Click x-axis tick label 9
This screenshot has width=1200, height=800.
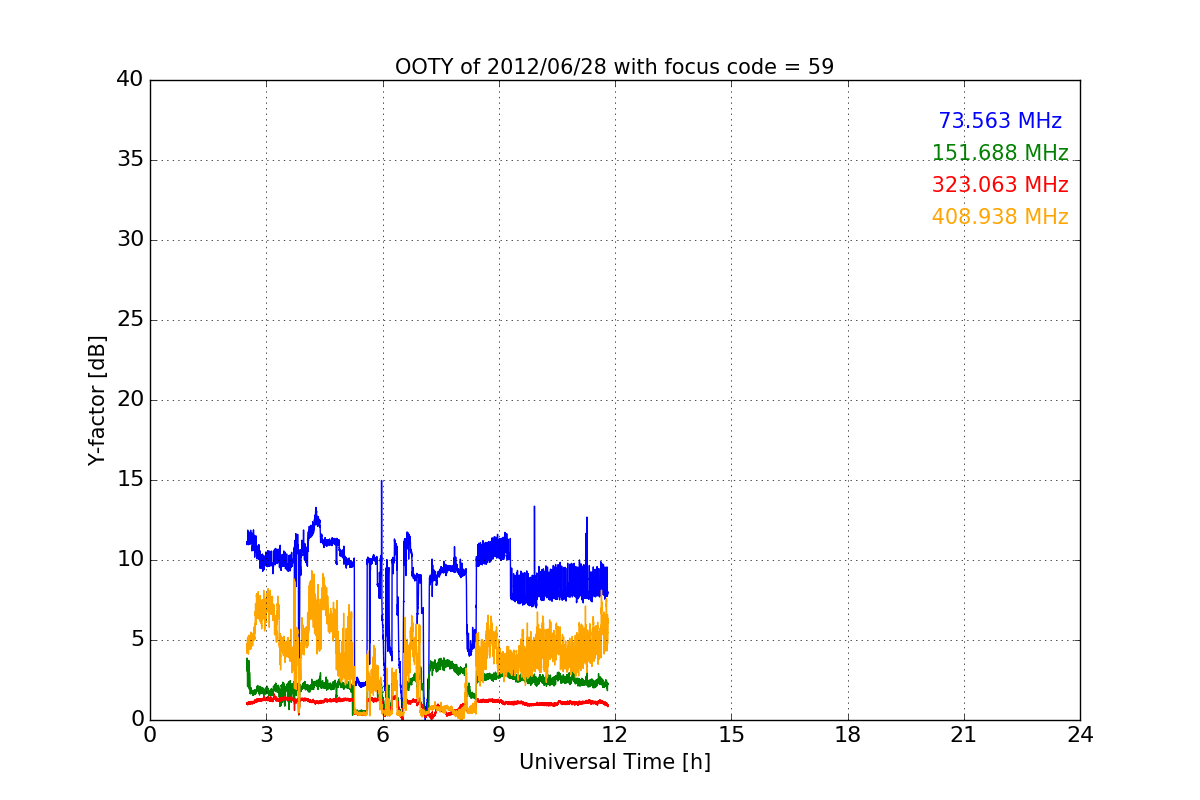point(499,735)
